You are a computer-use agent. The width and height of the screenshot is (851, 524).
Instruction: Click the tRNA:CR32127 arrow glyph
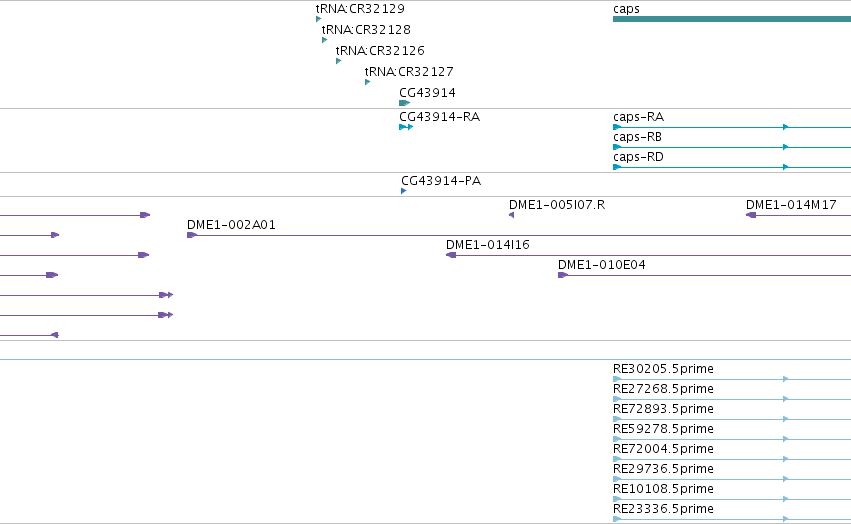tap(367, 82)
